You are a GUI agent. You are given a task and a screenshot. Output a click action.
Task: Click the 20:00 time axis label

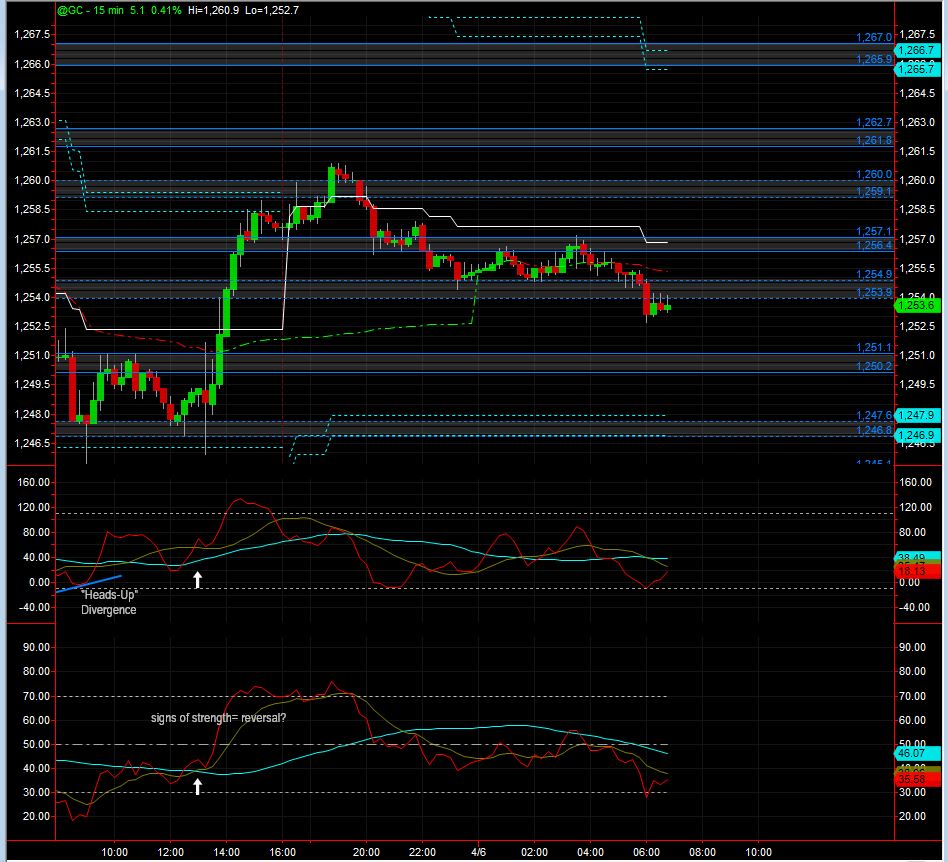tap(366, 852)
